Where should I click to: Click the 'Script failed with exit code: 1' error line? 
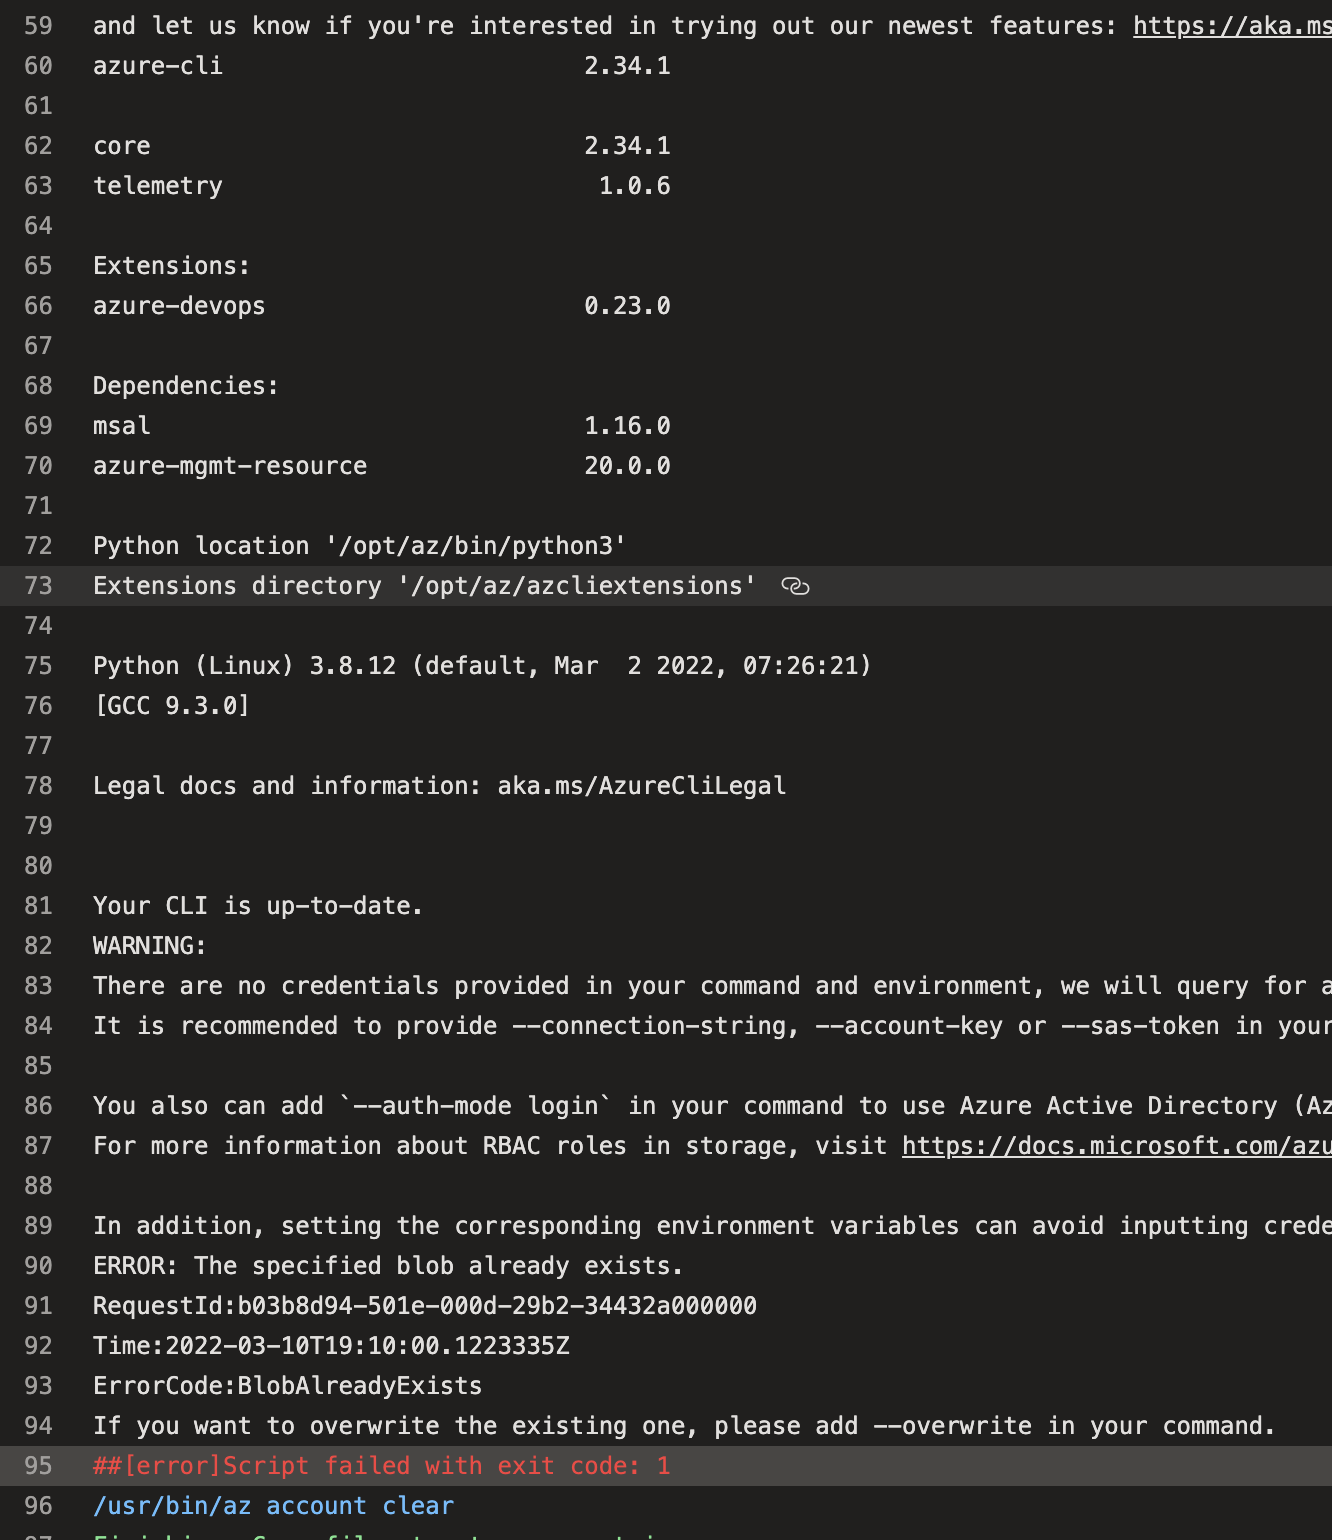(x=382, y=1466)
